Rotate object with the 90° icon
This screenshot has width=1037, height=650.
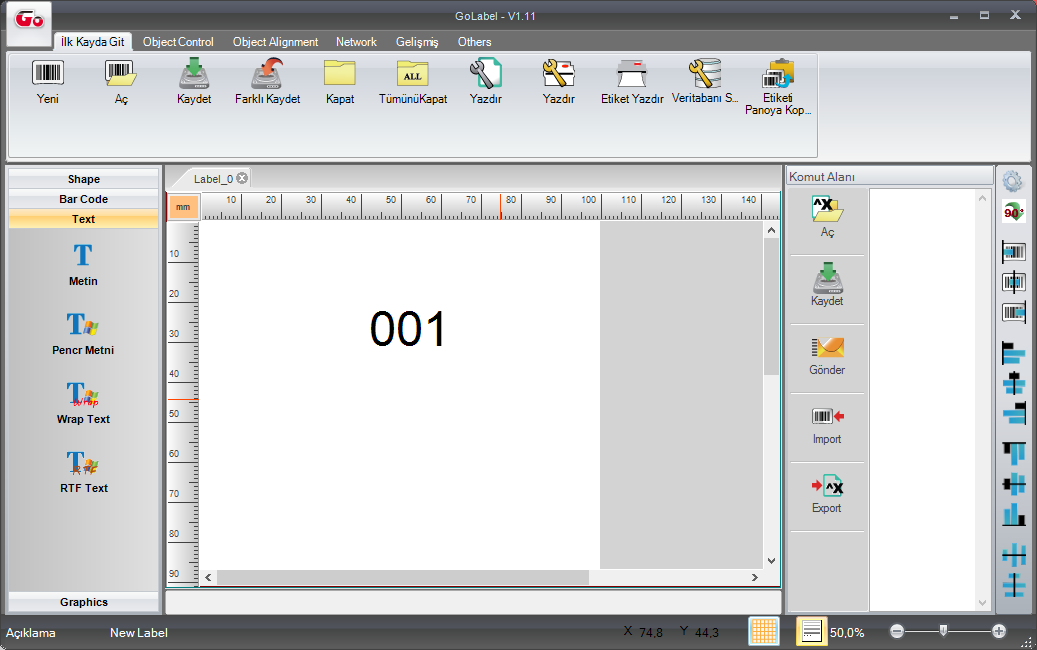(1013, 213)
